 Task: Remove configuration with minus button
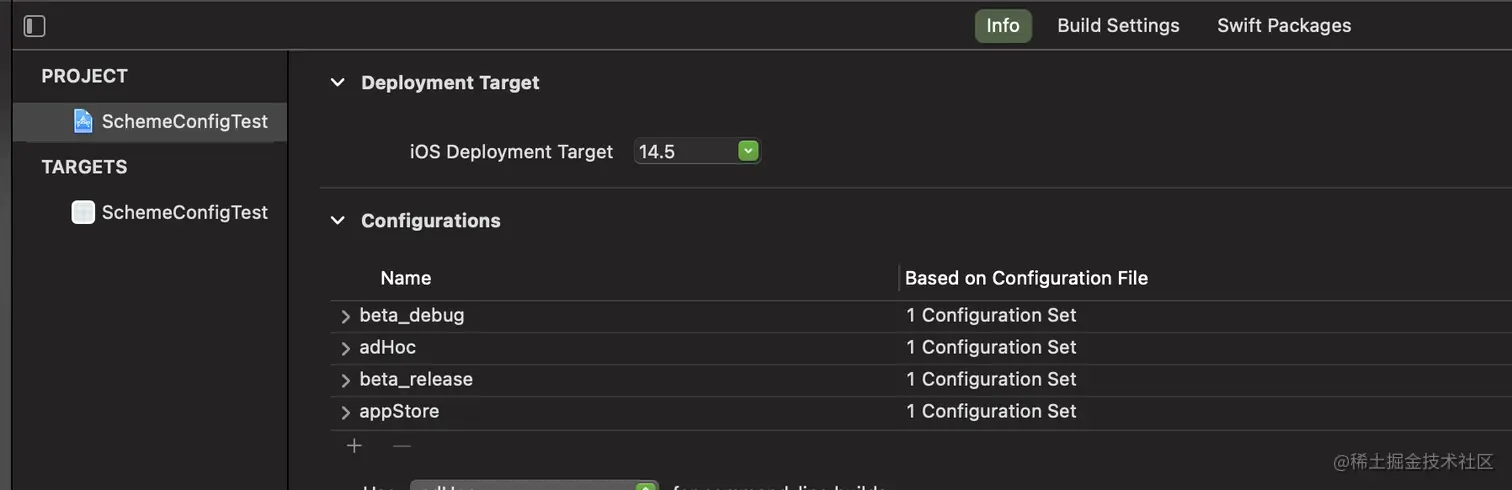point(401,446)
